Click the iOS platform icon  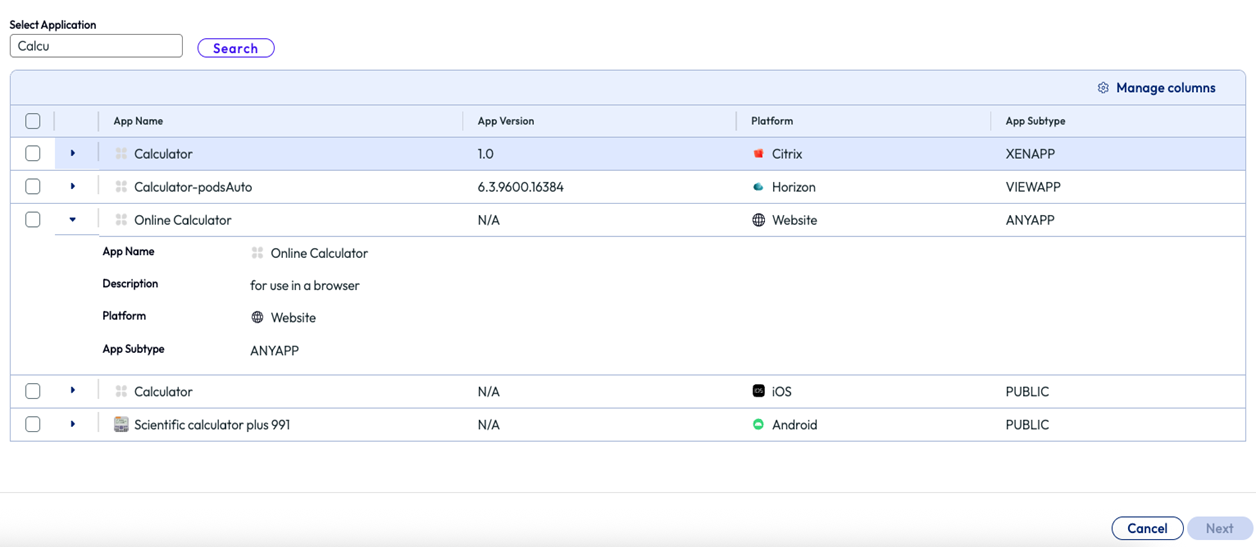click(x=758, y=391)
